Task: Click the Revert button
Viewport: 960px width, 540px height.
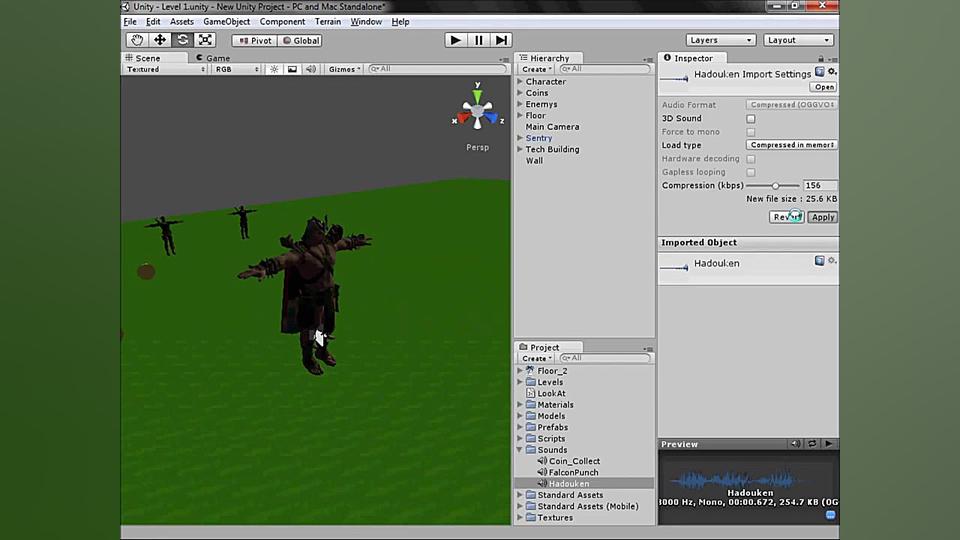Action: point(787,217)
